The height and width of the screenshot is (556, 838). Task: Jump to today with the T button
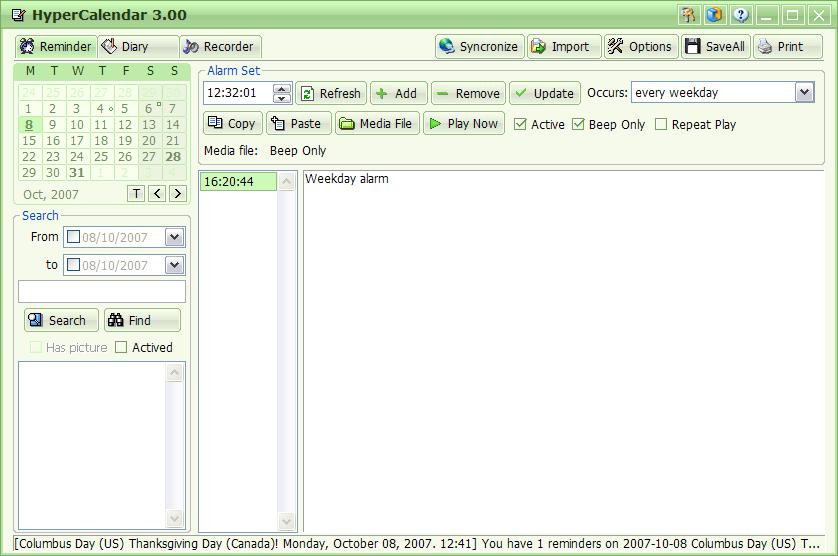tap(136, 194)
